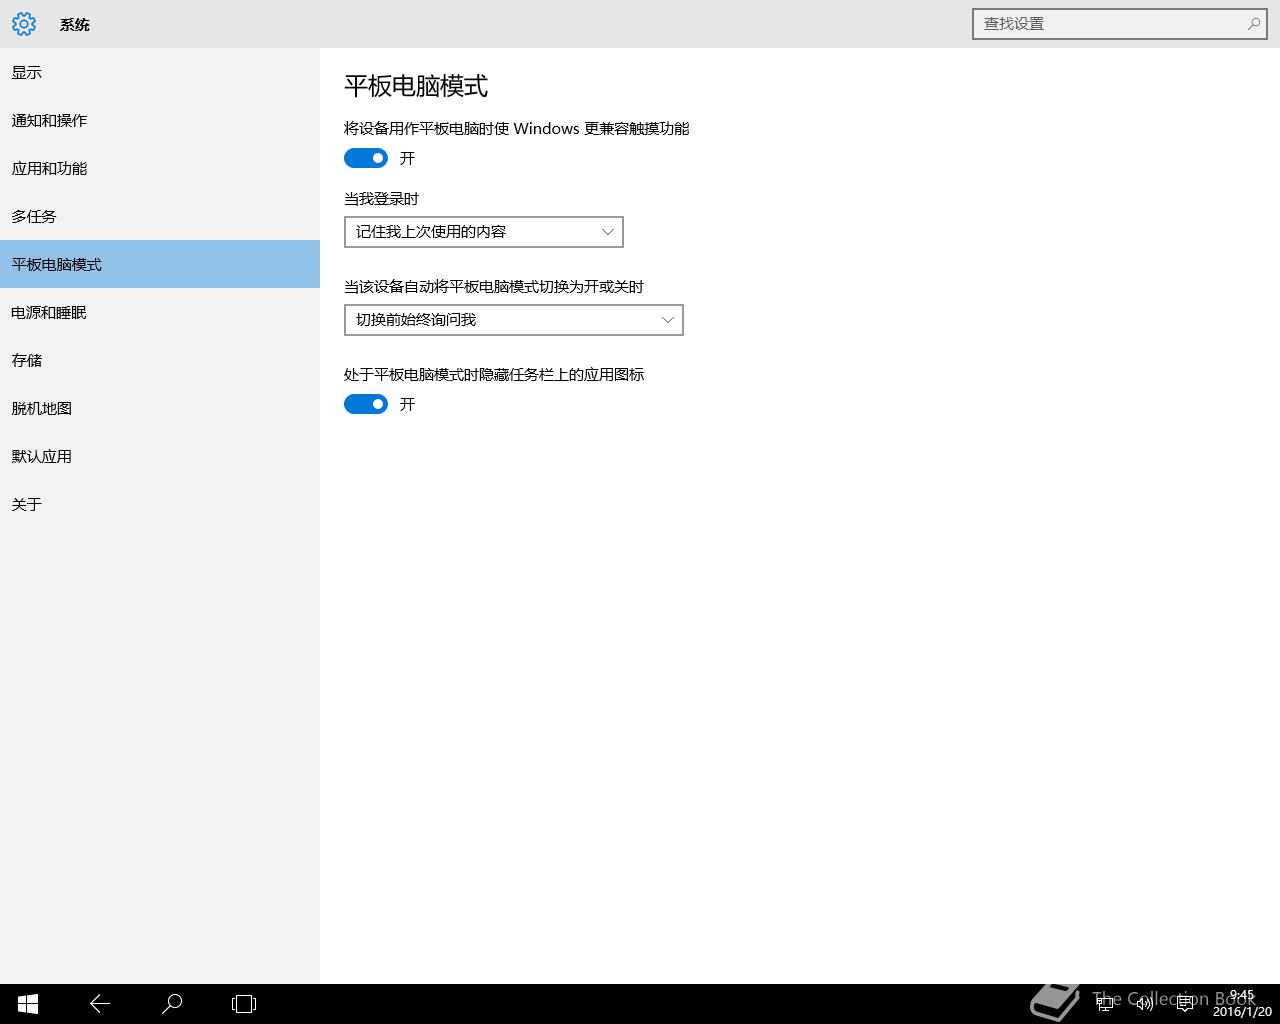Click the magnifier icon in the search box
1280x1024 pixels.
coord(1254,24)
